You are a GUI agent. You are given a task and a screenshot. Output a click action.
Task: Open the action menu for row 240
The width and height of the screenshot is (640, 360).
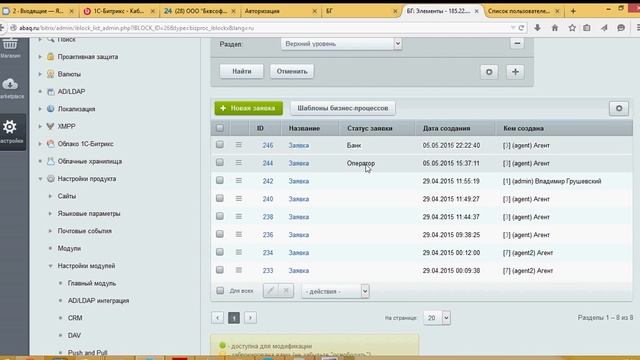pos(239,199)
